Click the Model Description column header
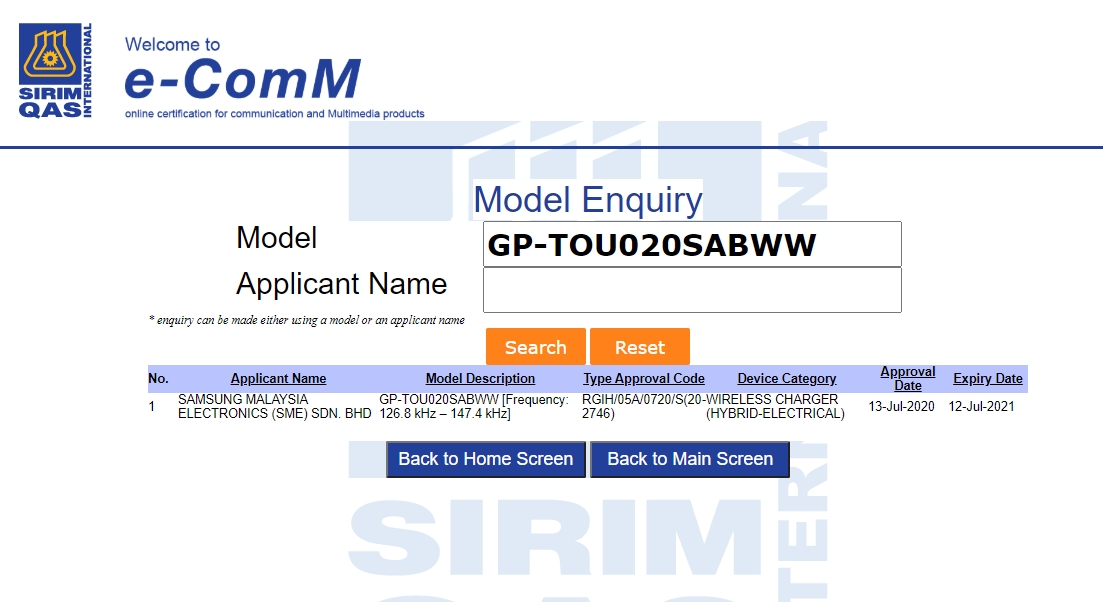The height and width of the screenshot is (602, 1103). pyautogui.click(x=480, y=379)
